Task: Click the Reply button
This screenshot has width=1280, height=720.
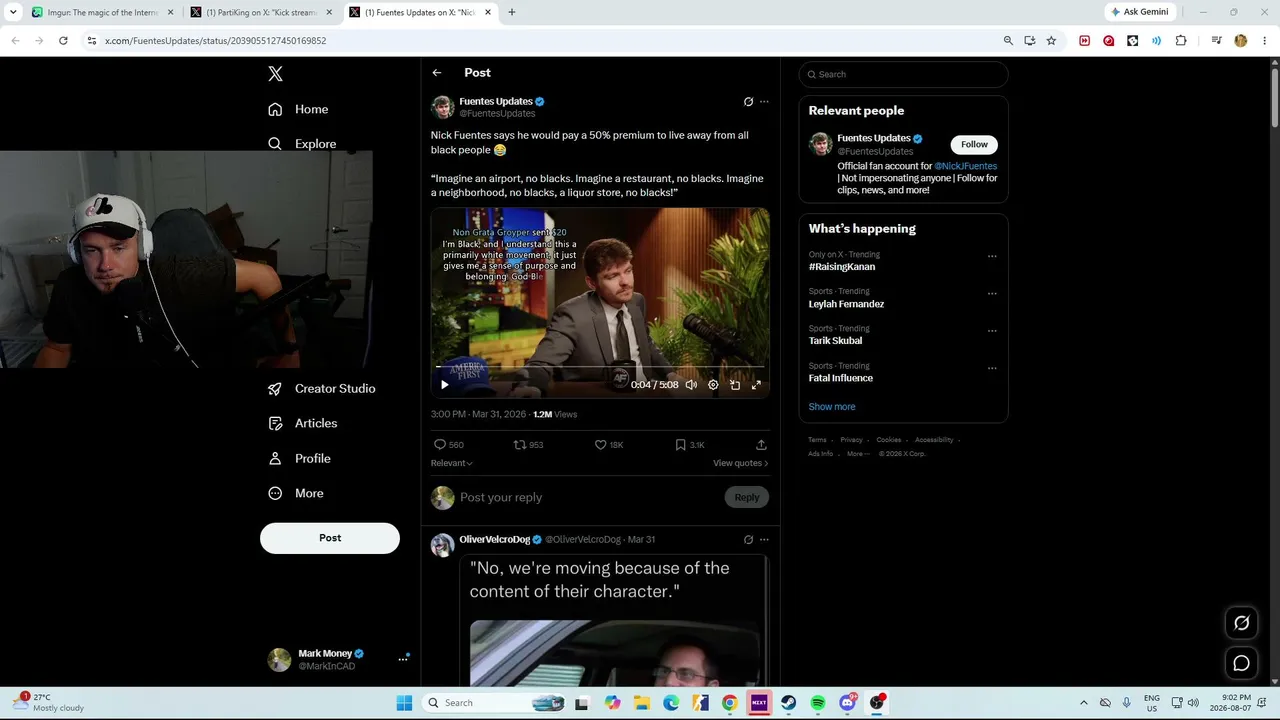Action: point(747,497)
